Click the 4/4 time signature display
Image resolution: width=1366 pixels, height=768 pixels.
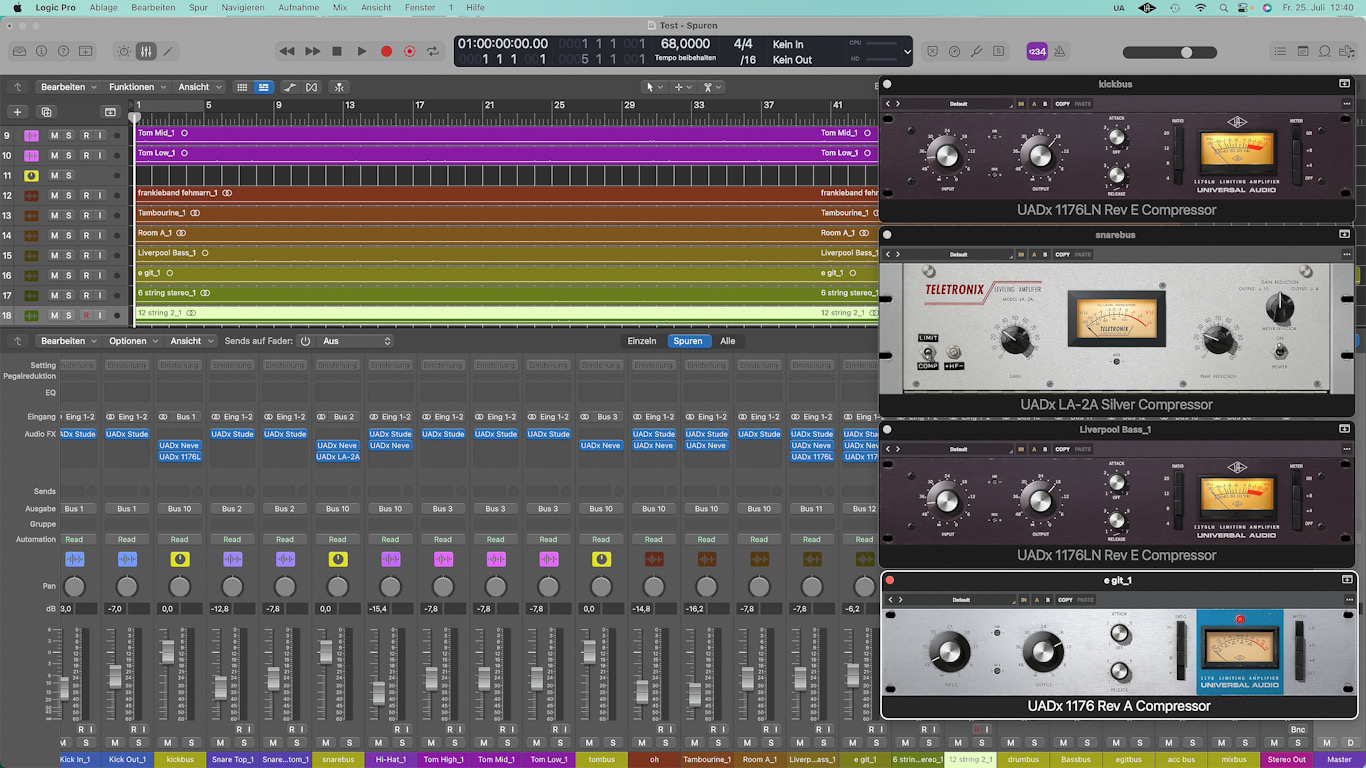(743, 44)
